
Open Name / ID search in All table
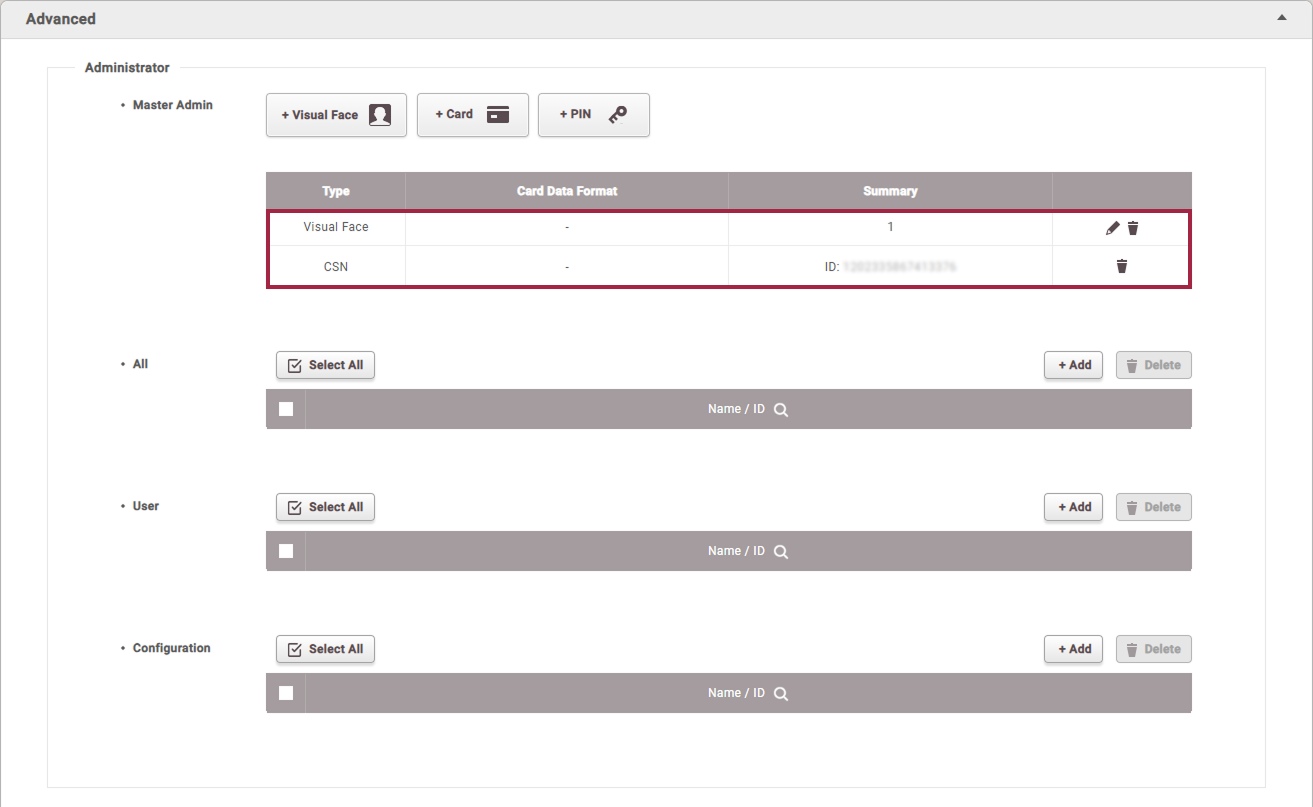click(781, 410)
